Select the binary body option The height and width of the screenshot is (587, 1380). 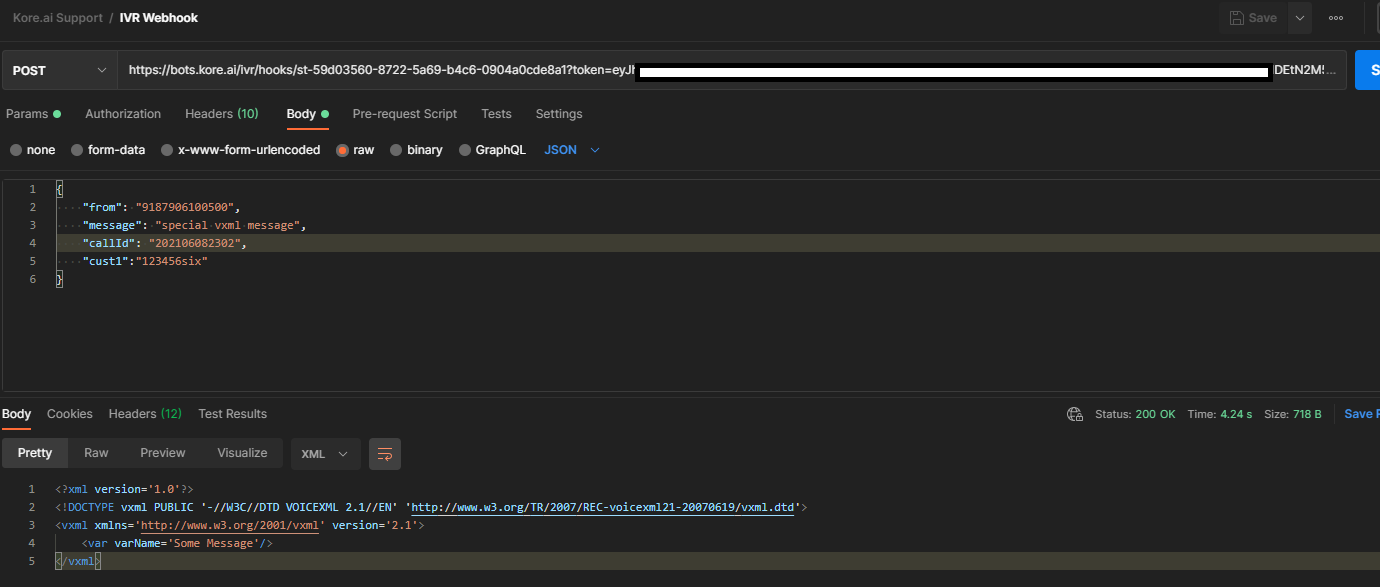coord(416,150)
